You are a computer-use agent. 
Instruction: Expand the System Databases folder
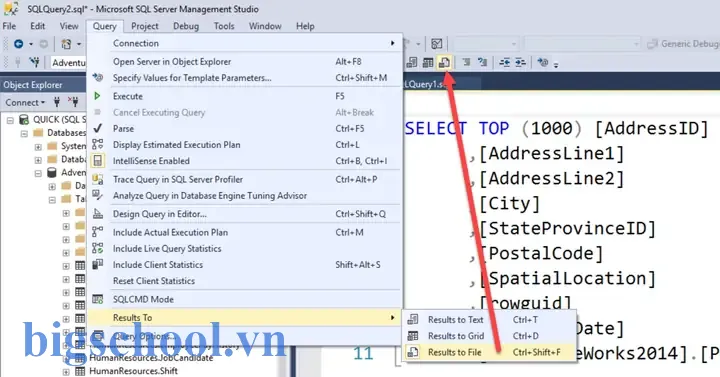click(38, 147)
